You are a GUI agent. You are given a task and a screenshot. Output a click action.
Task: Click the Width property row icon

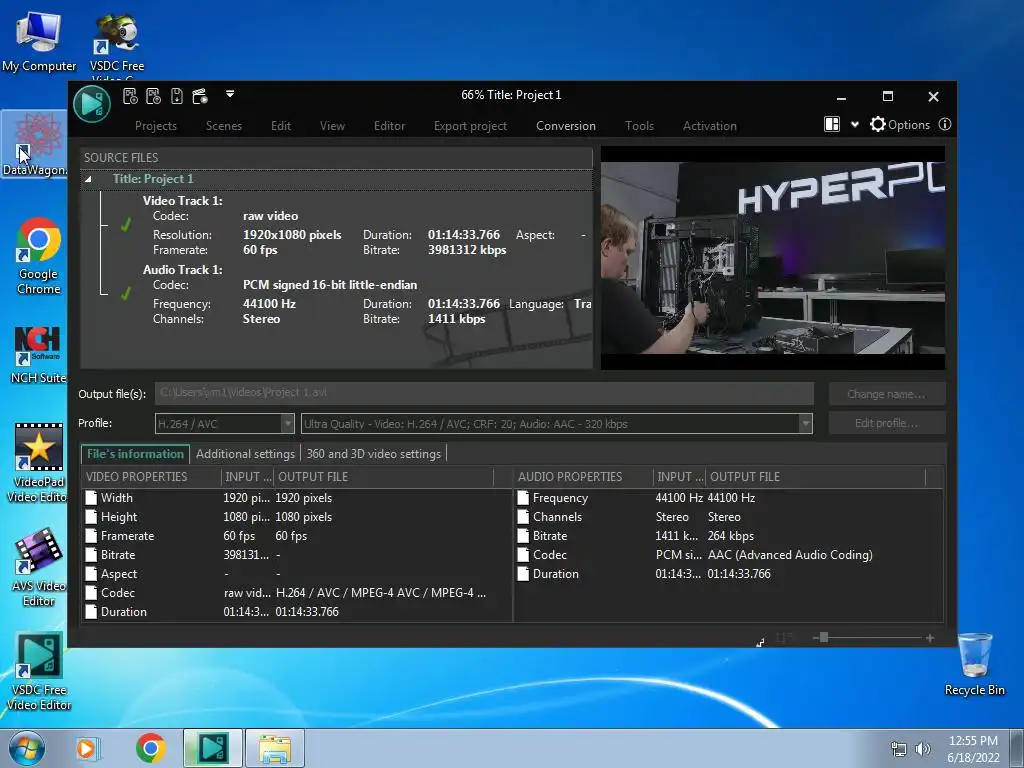point(91,498)
